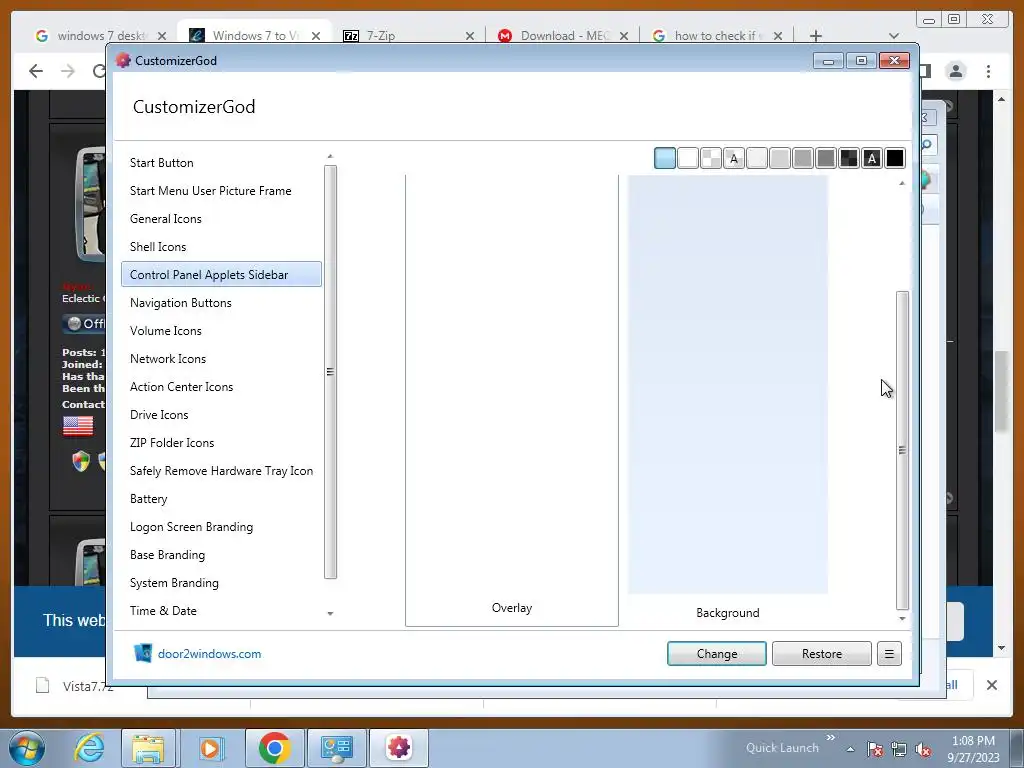This screenshot has width=1024, height=768.
Task: Open Time & Date section
Action: (163, 611)
